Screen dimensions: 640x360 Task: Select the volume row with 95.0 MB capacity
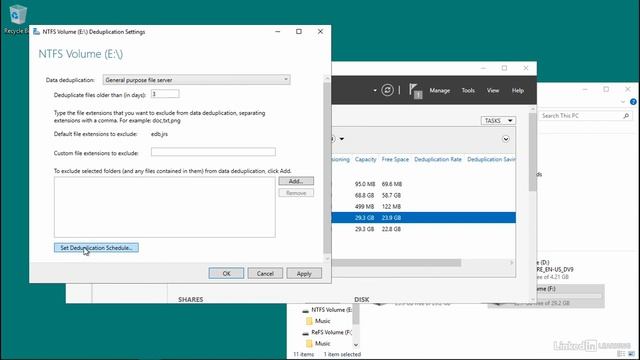click(x=423, y=184)
